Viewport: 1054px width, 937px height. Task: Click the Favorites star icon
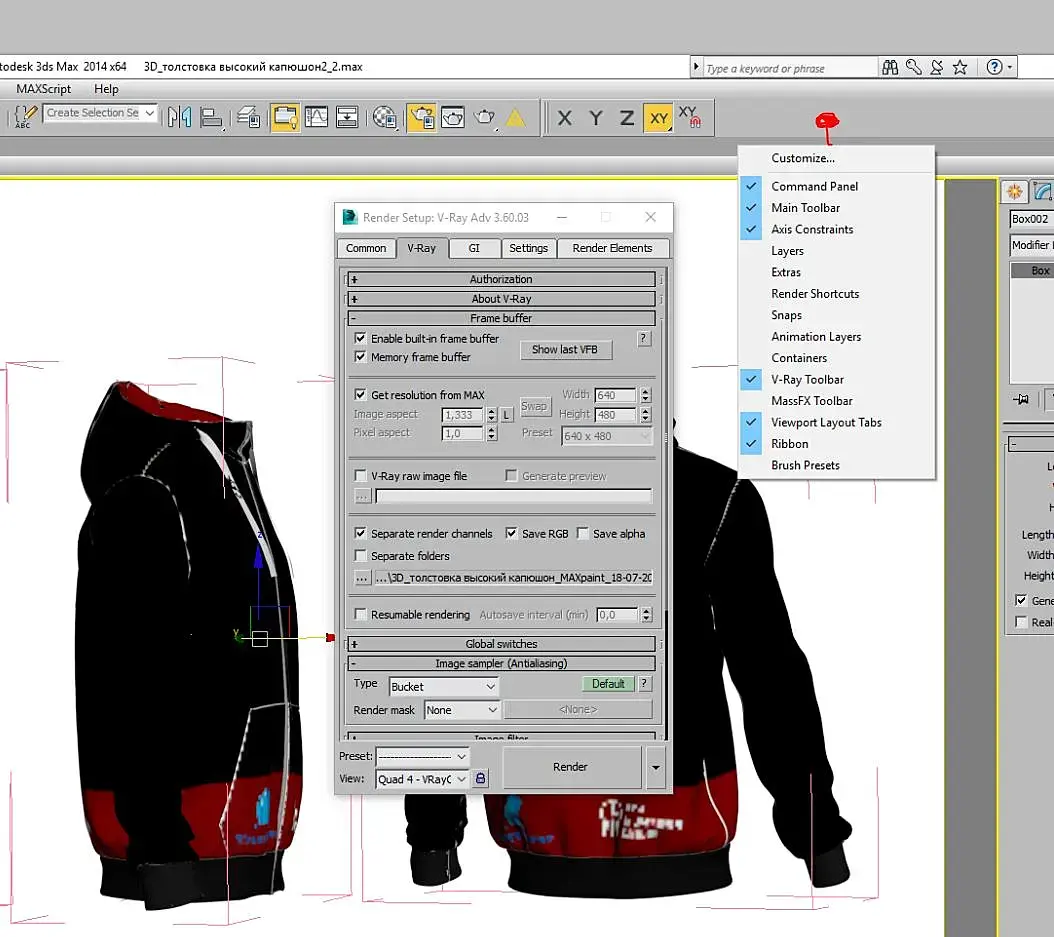tap(960, 67)
